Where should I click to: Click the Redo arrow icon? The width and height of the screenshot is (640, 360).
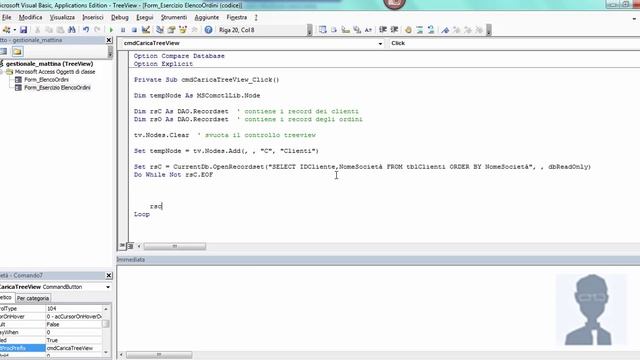click(97, 30)
